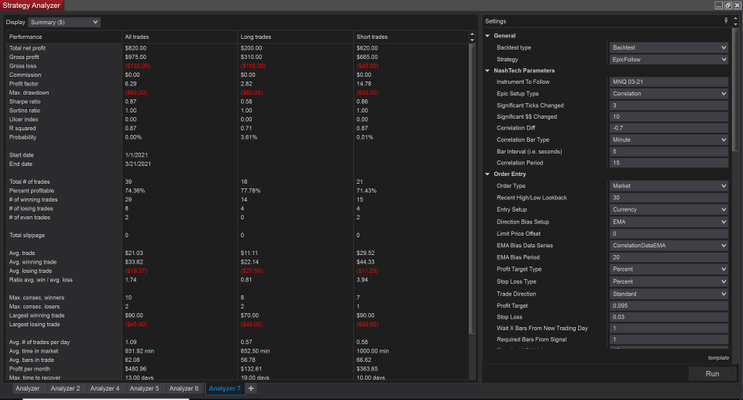The width and height of the screenshot is (743, 400).
Task: Run the backtest with Run button
Action: coord(712,374)
